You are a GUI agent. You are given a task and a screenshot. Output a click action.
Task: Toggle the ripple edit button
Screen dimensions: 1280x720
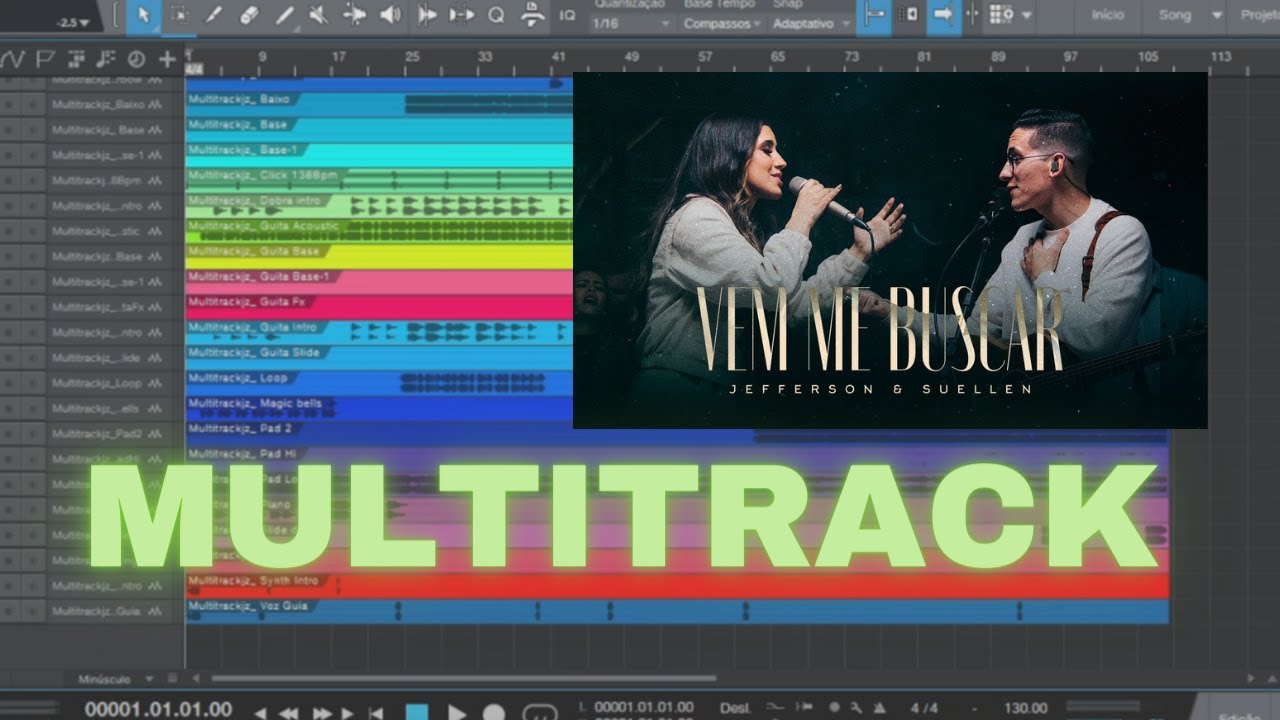(908, 15)
